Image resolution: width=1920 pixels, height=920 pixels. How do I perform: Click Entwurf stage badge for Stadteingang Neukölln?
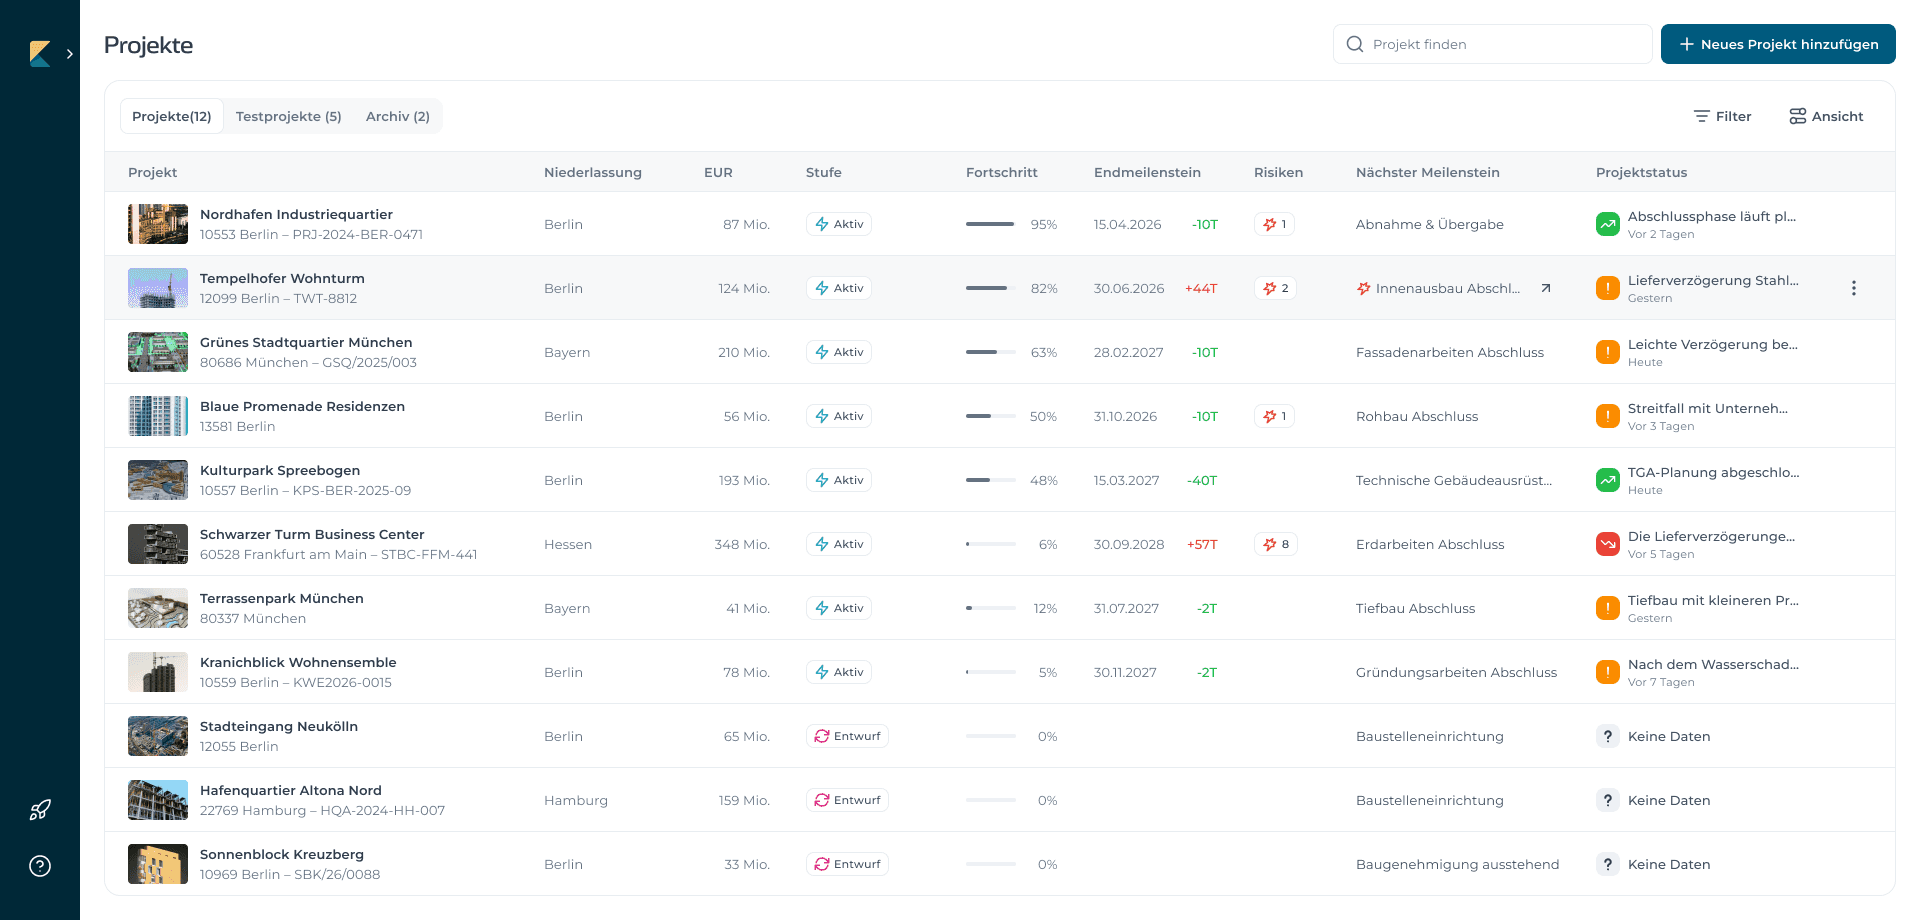(847, 736)
